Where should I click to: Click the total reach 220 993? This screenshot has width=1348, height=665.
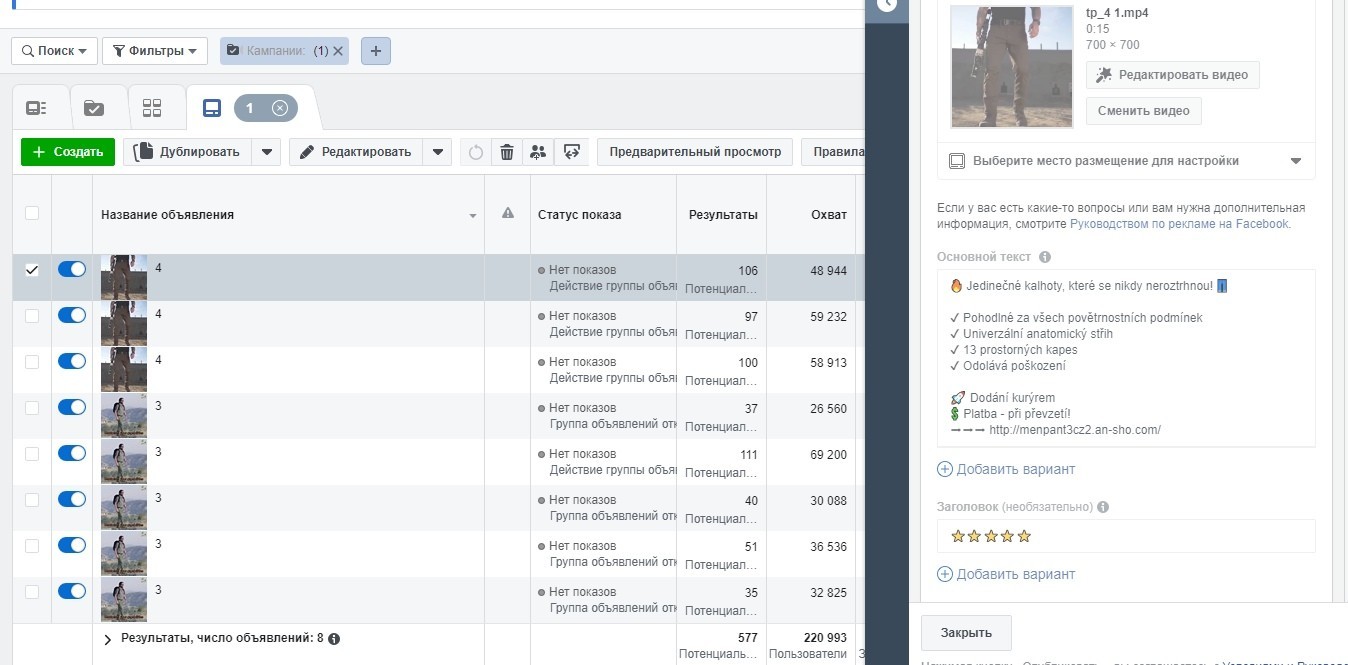[826, 638]
